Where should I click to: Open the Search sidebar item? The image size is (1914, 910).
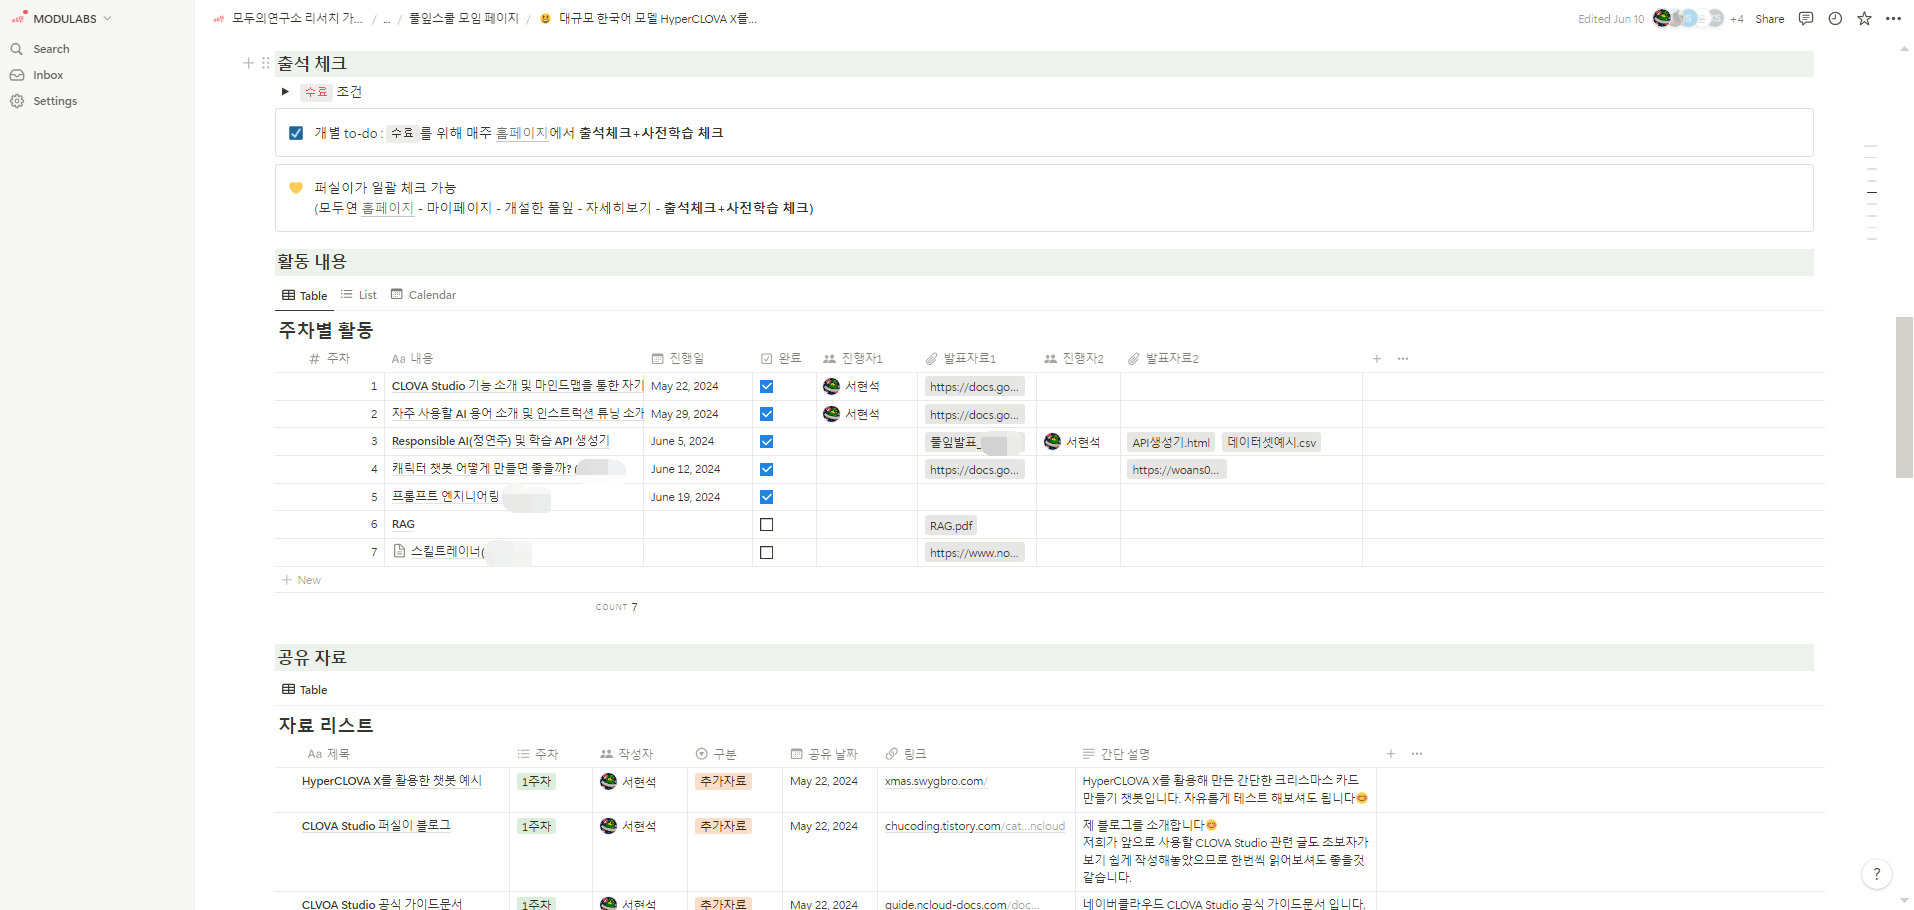[40, 49]
